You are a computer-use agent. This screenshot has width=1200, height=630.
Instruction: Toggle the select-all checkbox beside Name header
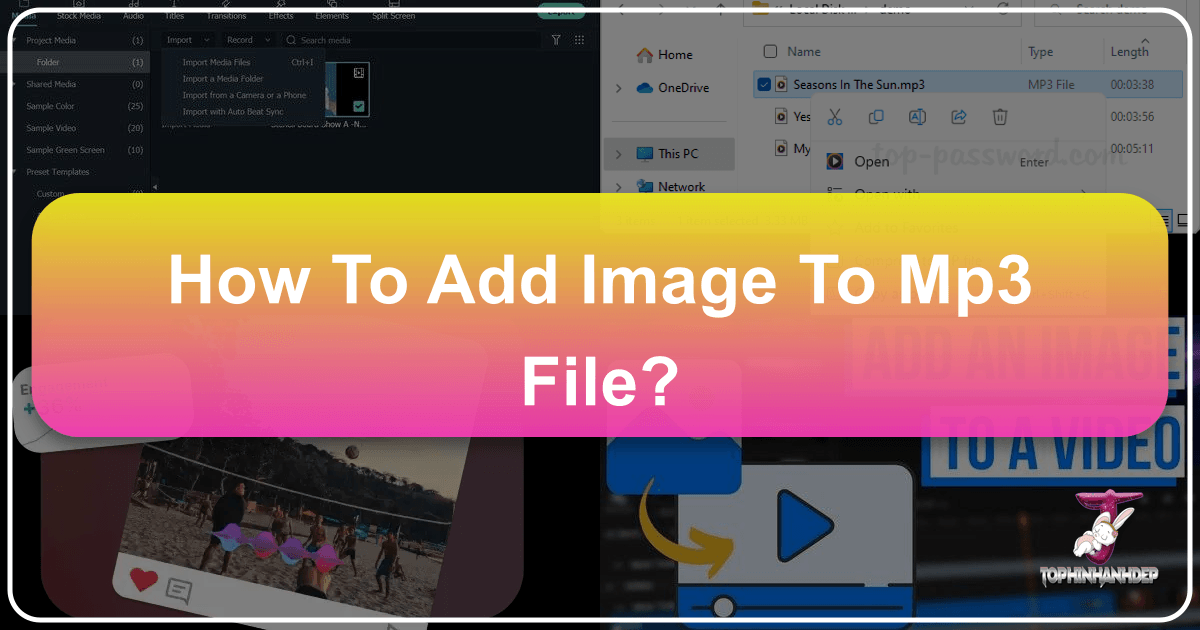click(x=769, y=51)
